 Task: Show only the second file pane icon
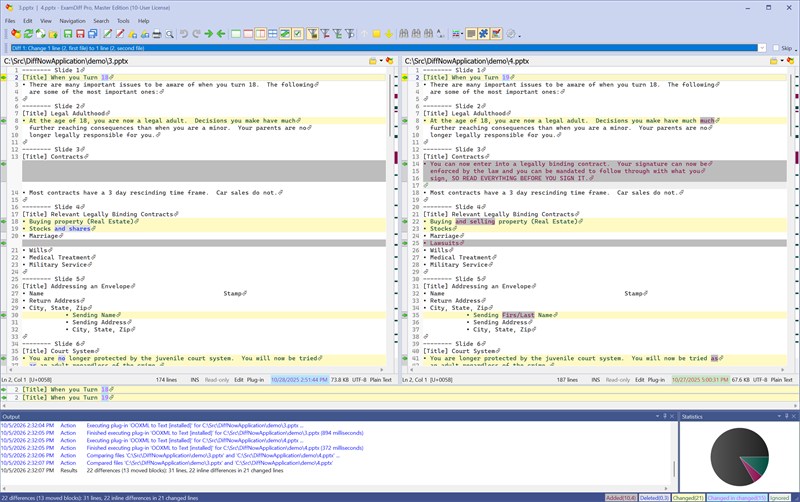[248, 34]
